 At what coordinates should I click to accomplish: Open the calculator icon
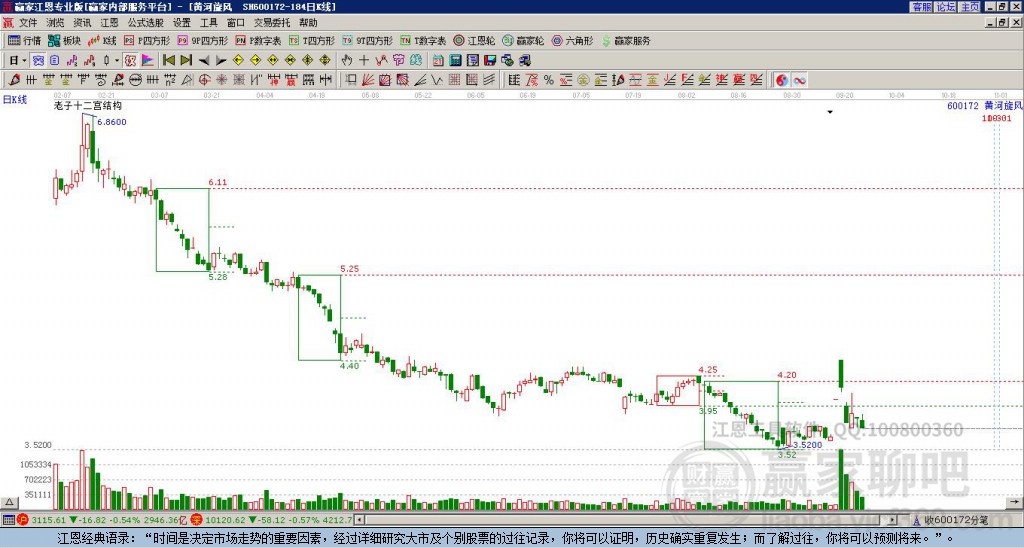(455, 61)
